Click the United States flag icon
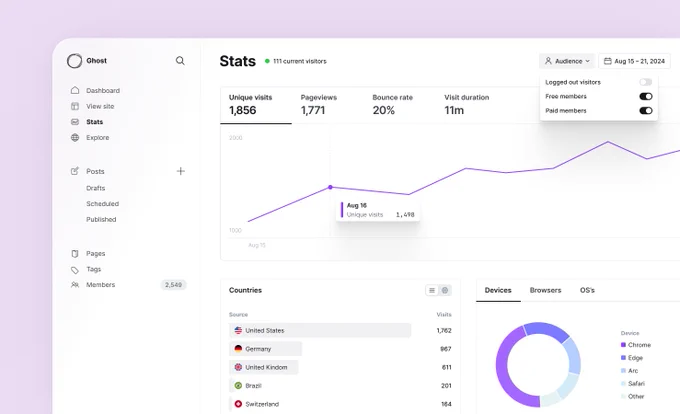The width and height of the screenshot is (680, 414). 238,330
